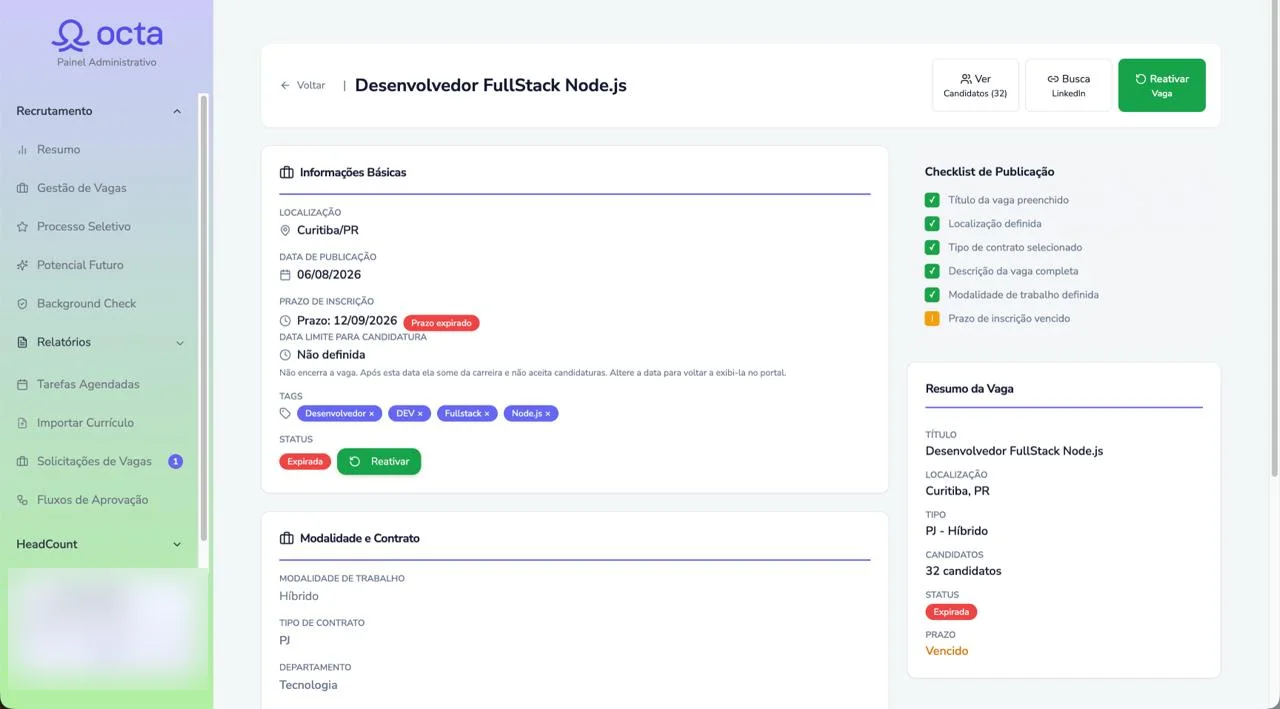Click the Tarefas Agendadas calendar icon

[22, 384]
